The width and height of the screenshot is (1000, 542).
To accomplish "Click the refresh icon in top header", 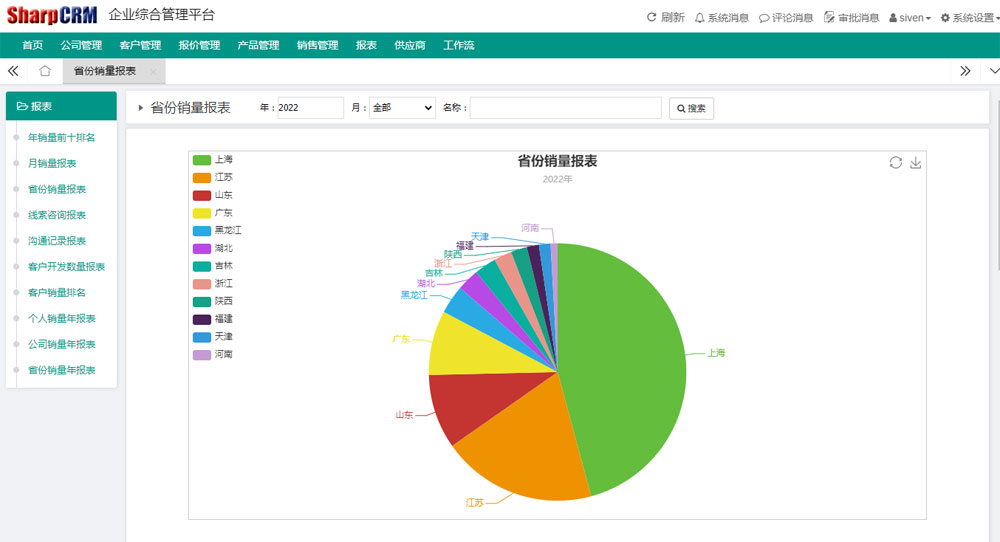I will point(652,17).
